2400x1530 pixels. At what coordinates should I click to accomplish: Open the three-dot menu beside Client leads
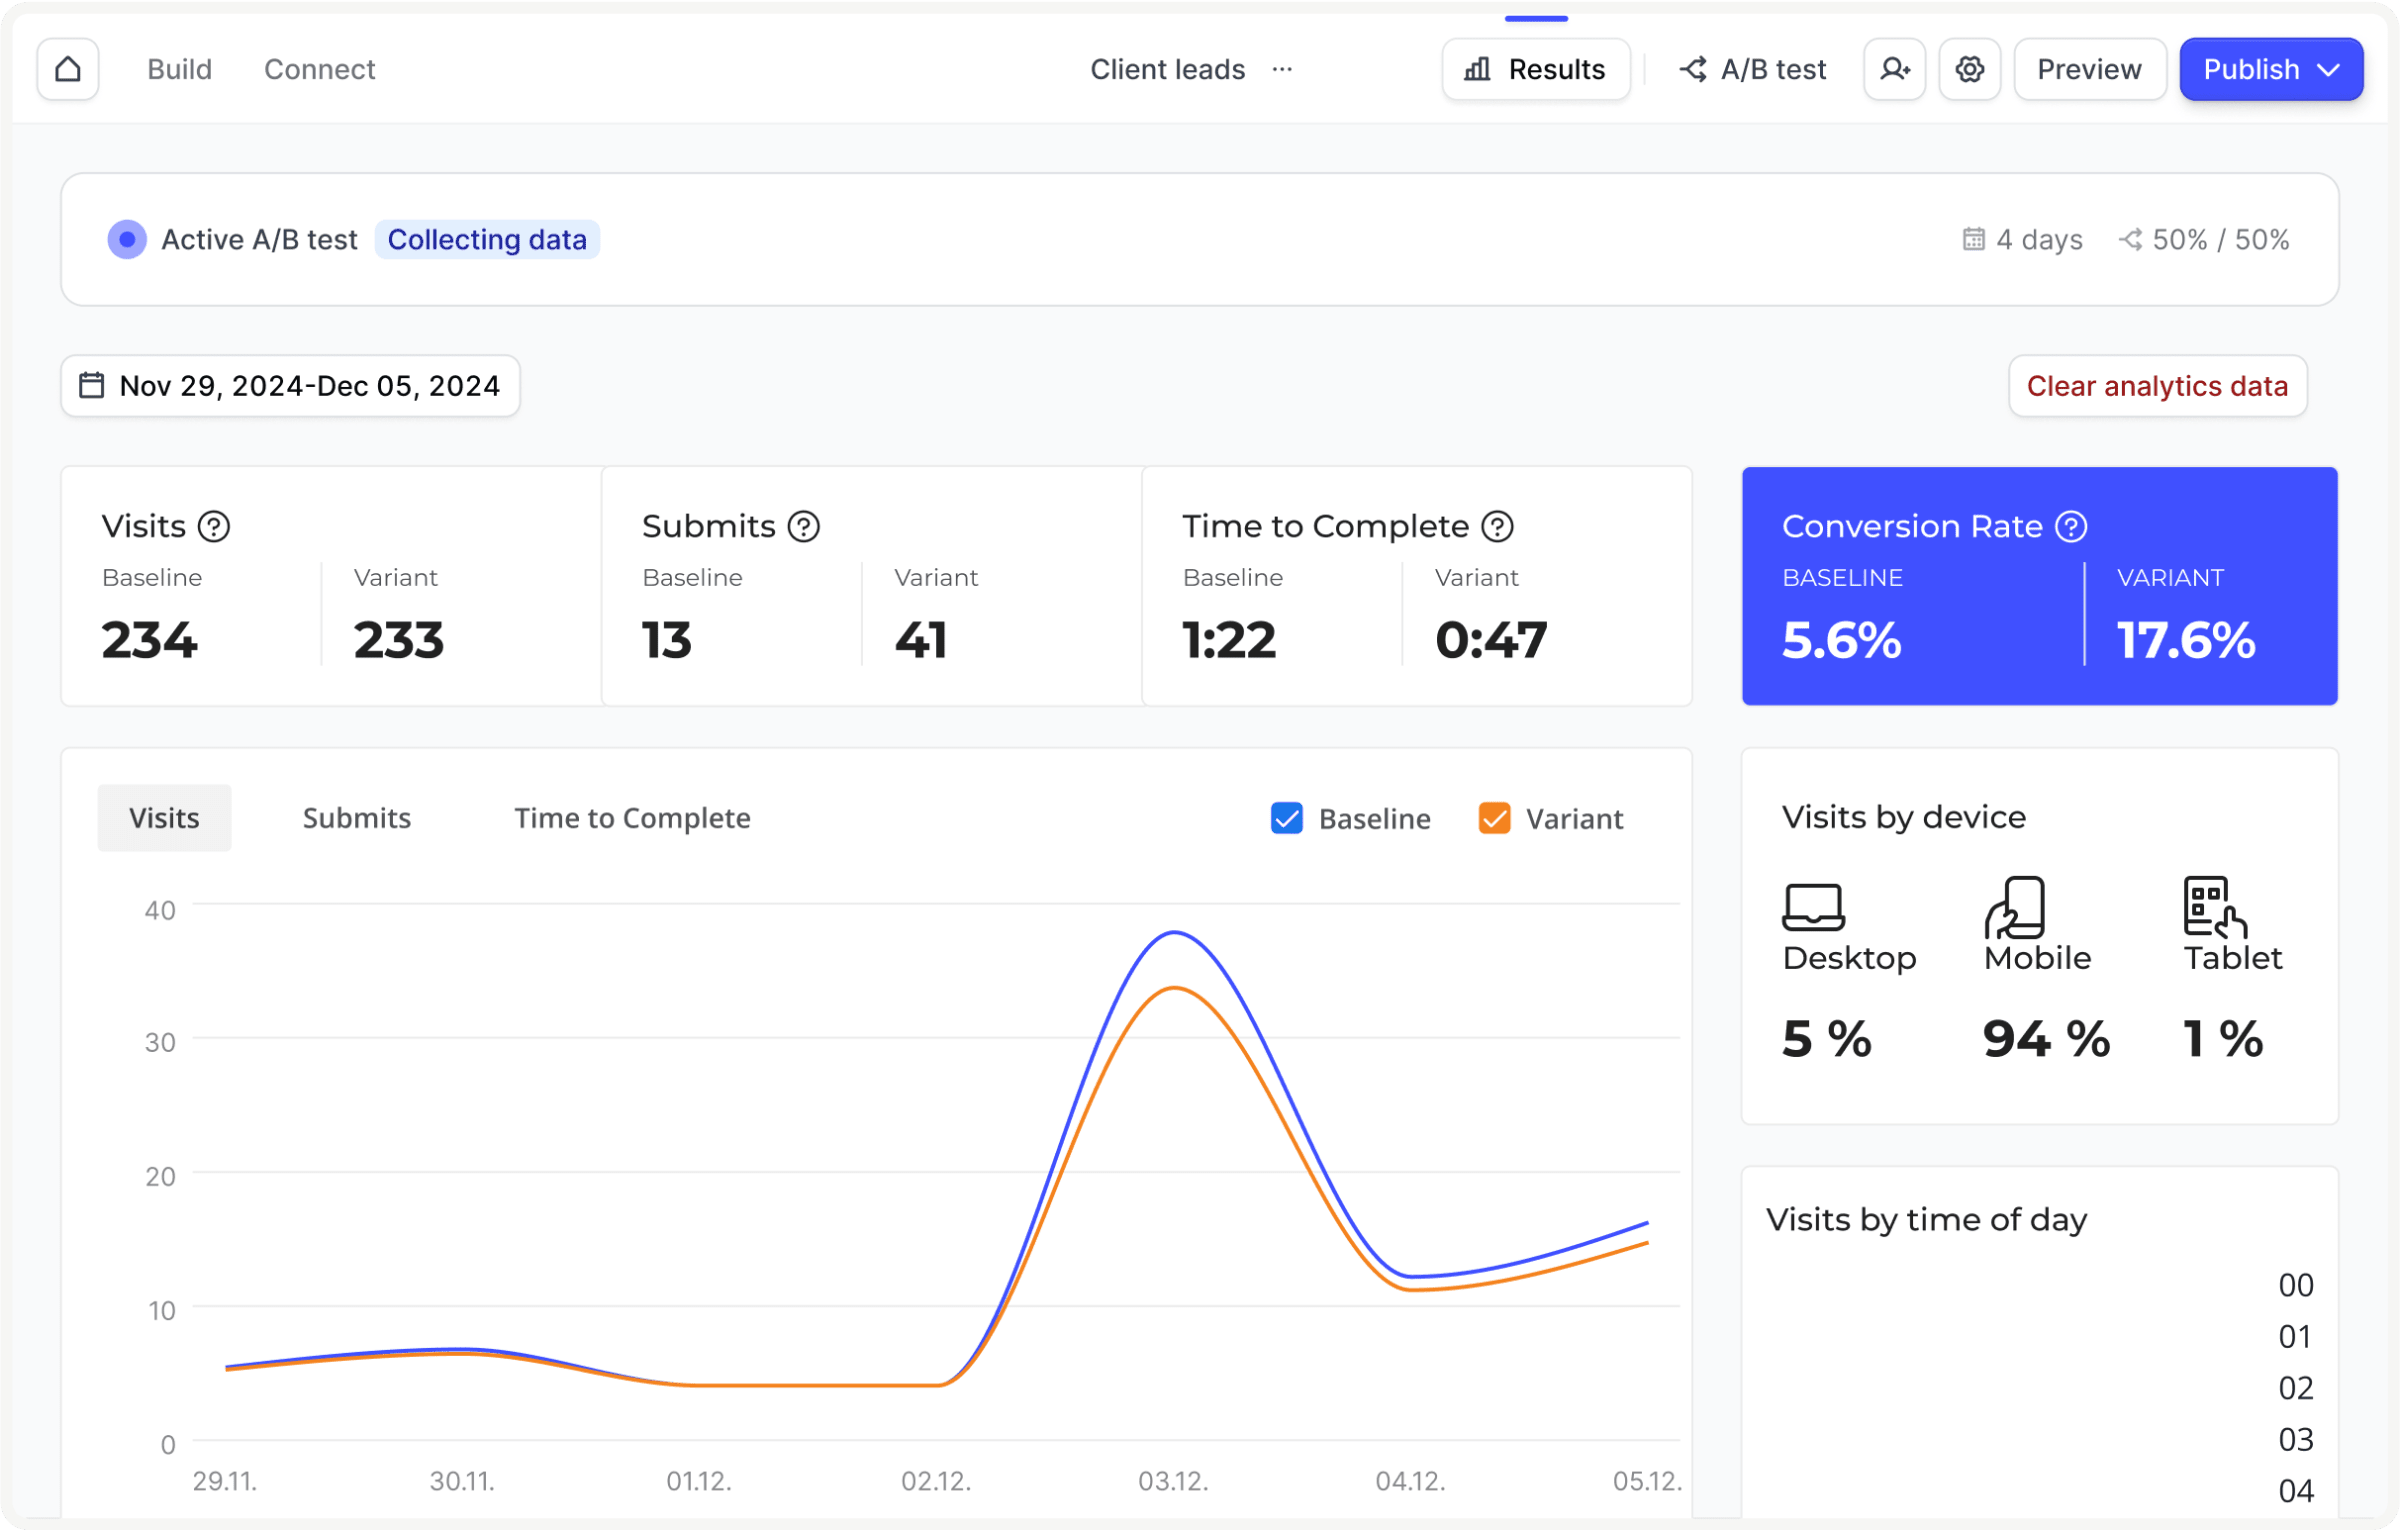click(x=1282, y=69)
